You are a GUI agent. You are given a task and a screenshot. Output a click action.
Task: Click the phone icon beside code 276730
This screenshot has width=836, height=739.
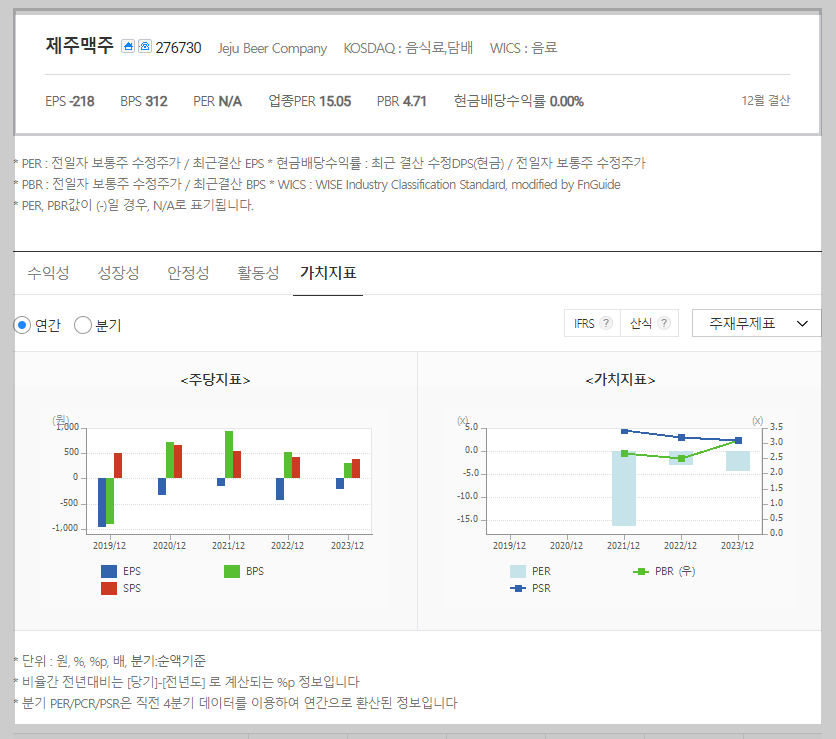145,46
